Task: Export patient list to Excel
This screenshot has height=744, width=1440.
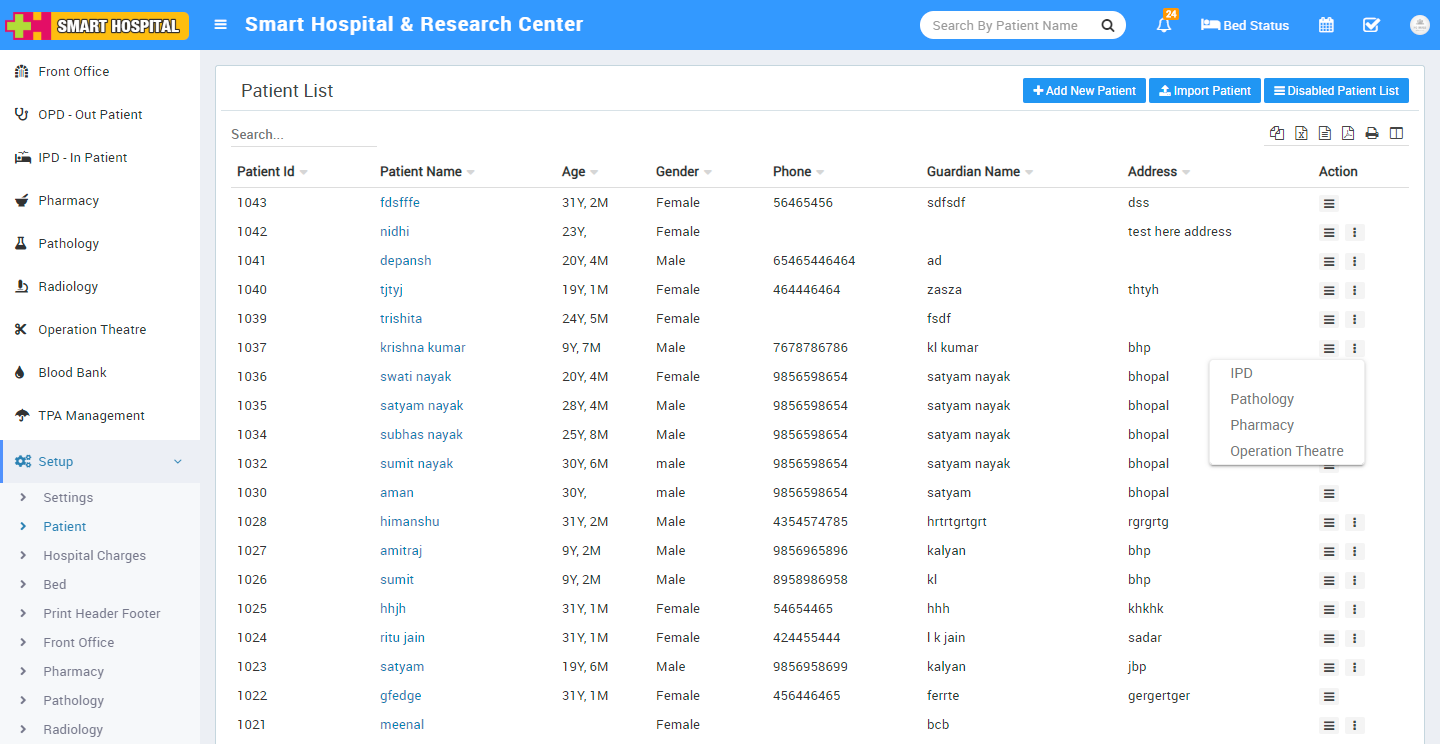Action: 1301,133
